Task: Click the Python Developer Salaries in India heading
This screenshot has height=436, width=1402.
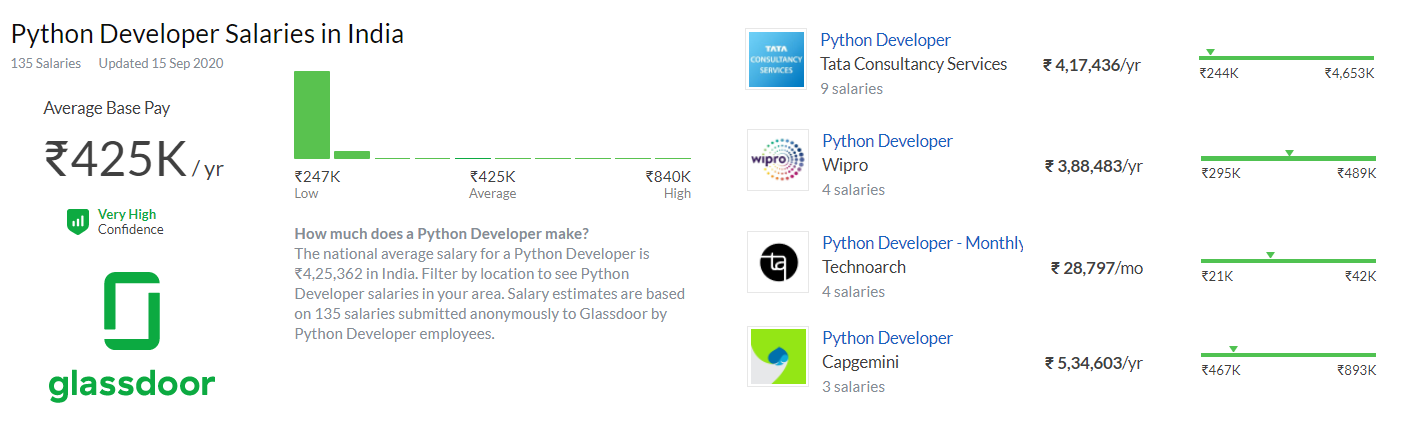Action: point(207,34)
